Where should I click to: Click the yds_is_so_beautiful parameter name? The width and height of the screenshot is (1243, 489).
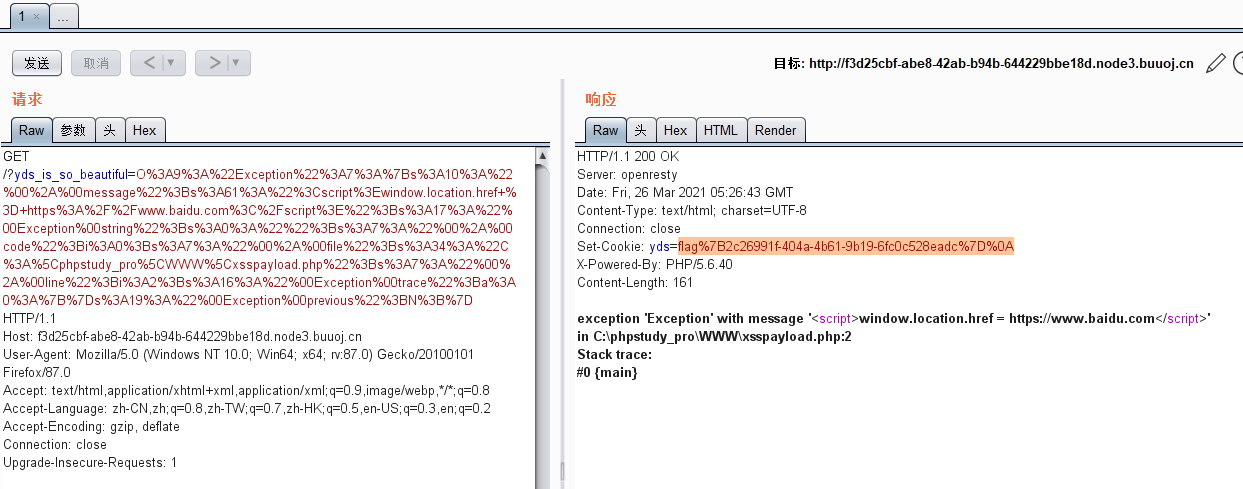(73, 174)
